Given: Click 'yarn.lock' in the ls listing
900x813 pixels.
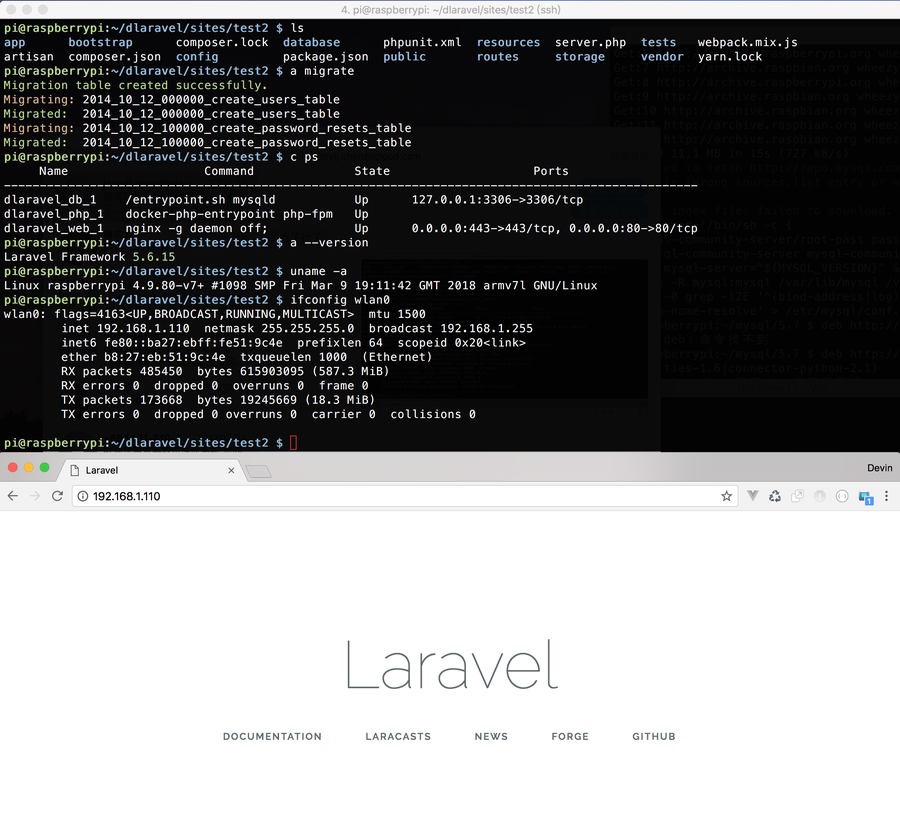Looking at the screenshot, I should [730, 57].
